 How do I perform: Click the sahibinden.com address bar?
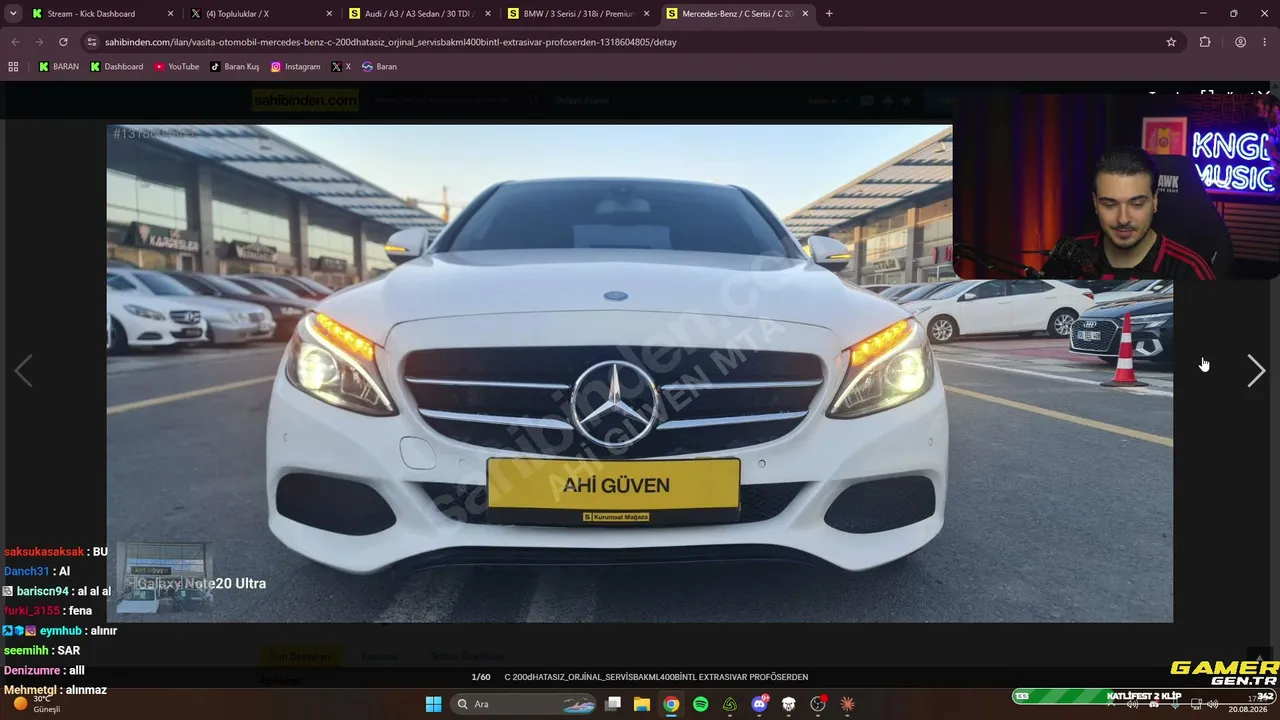click(x=630, y=42)
